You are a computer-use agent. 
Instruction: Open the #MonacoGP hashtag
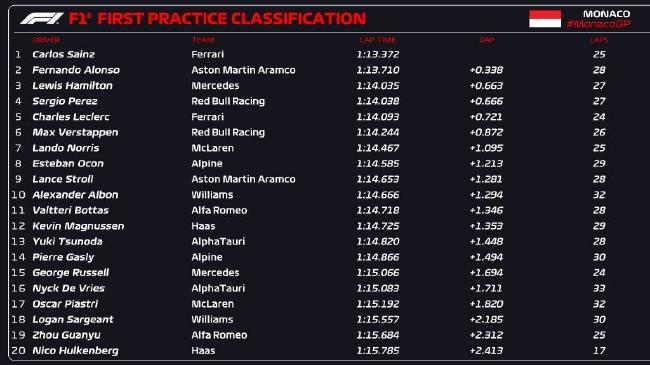click(x=599, y=24)
